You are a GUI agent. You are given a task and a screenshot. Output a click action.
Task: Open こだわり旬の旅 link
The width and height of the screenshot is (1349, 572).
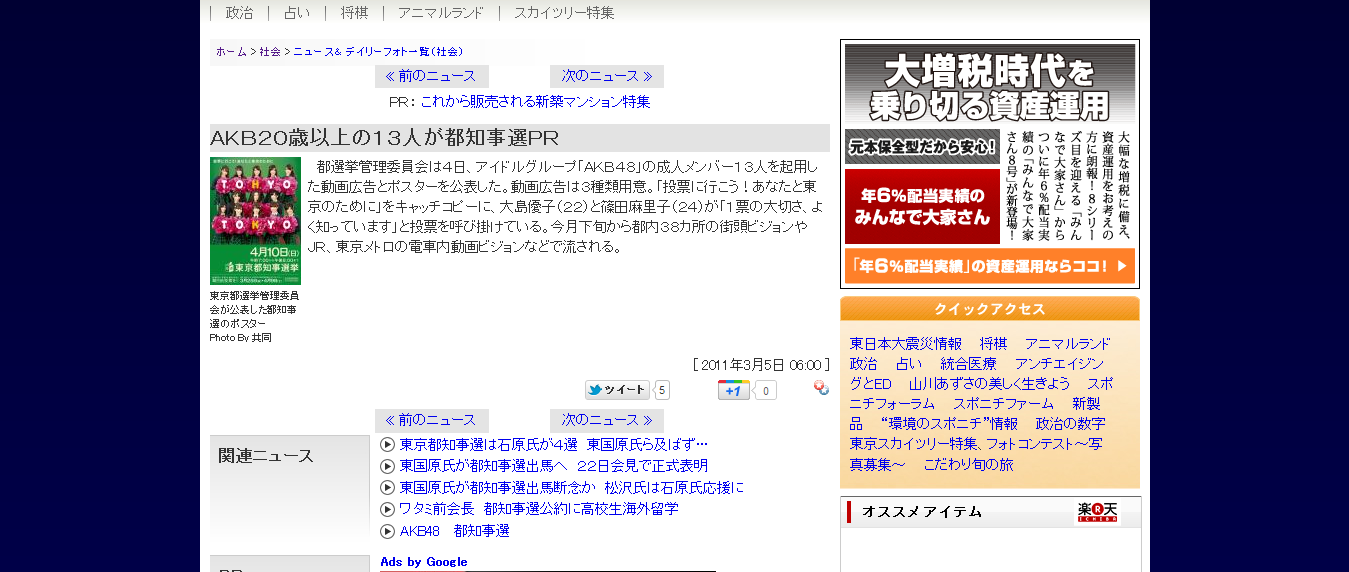point(968,465)
